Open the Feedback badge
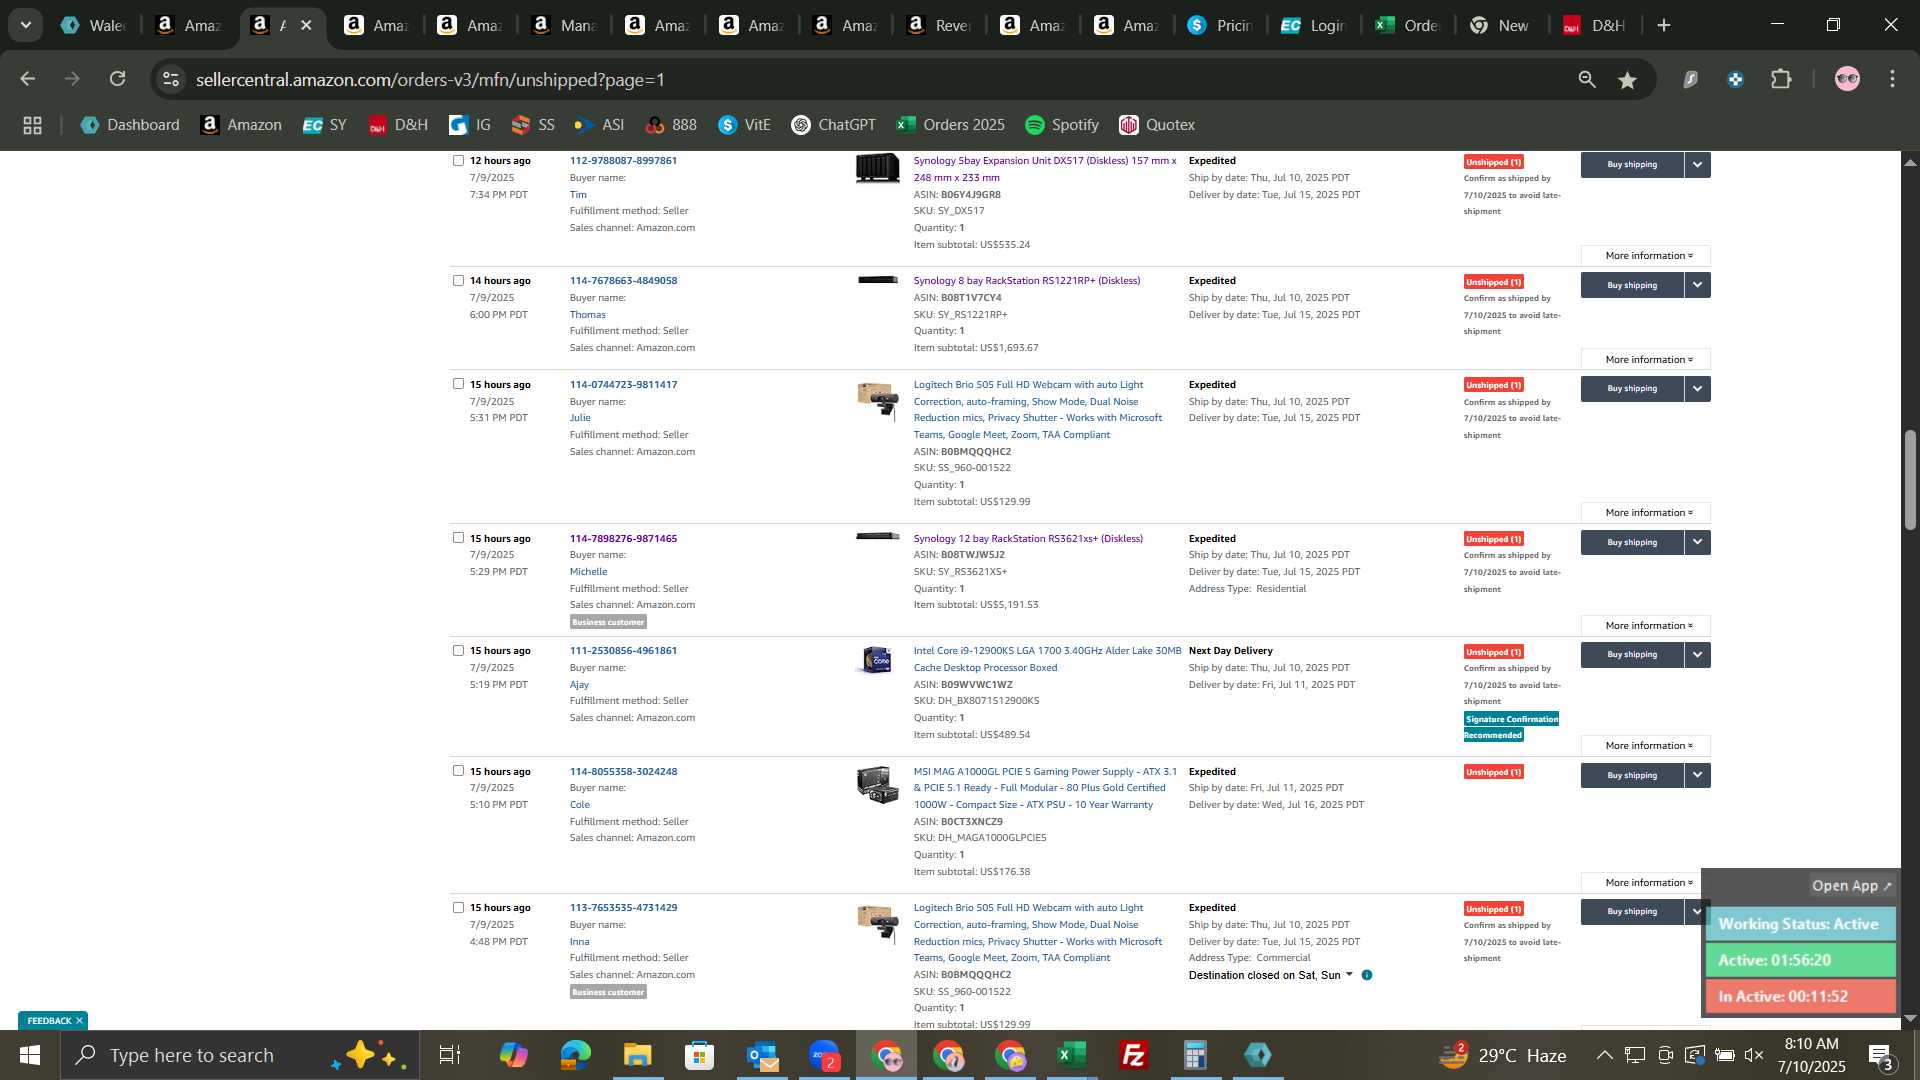The height and width of the screenshot is (1080, 1920). pyautogui.click(x=48, y=1021)
